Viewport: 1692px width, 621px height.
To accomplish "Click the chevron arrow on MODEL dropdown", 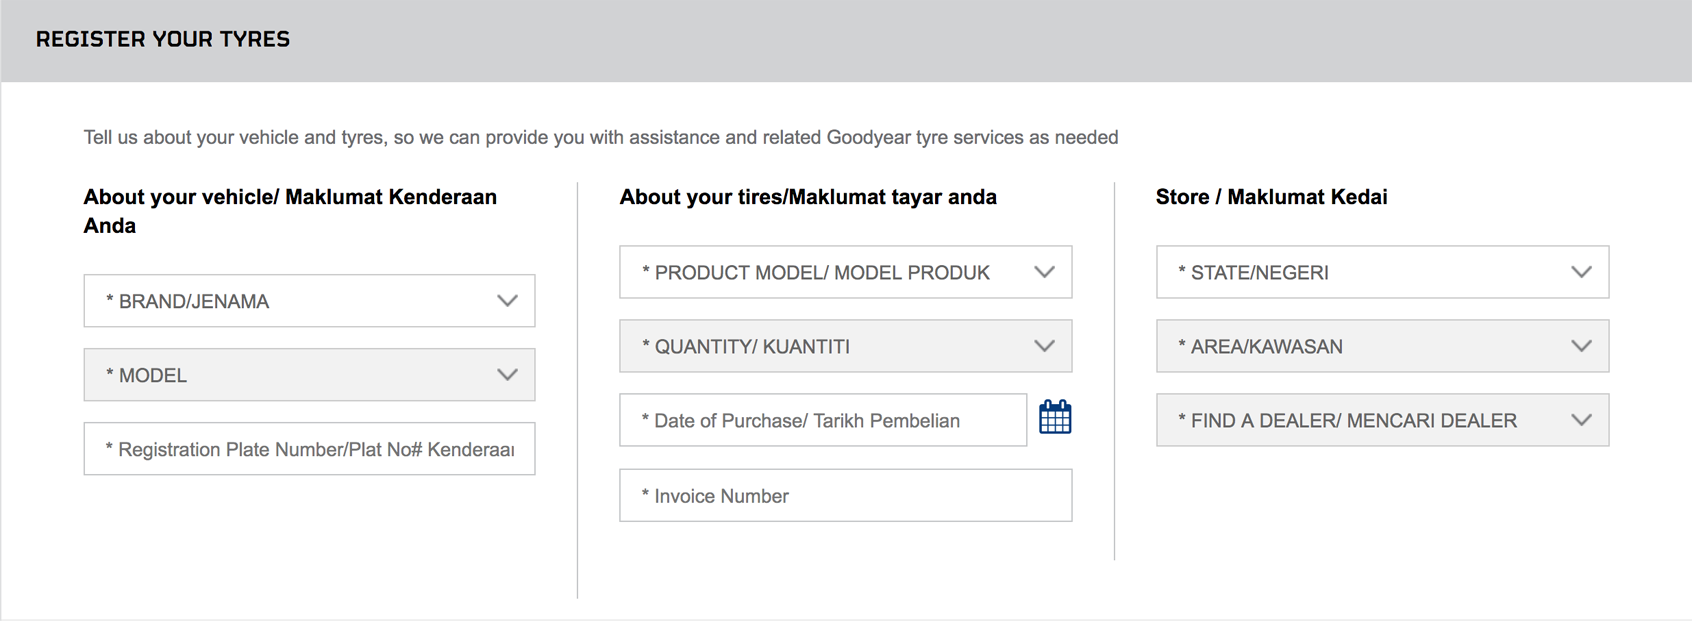I will coord(507,375).
